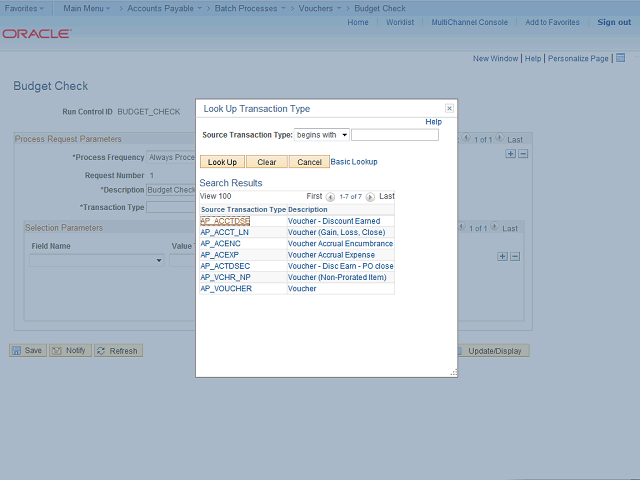640x480 pixels.
Task: Click the page layout icon beside Personalize Page
Action: point(620,58)
